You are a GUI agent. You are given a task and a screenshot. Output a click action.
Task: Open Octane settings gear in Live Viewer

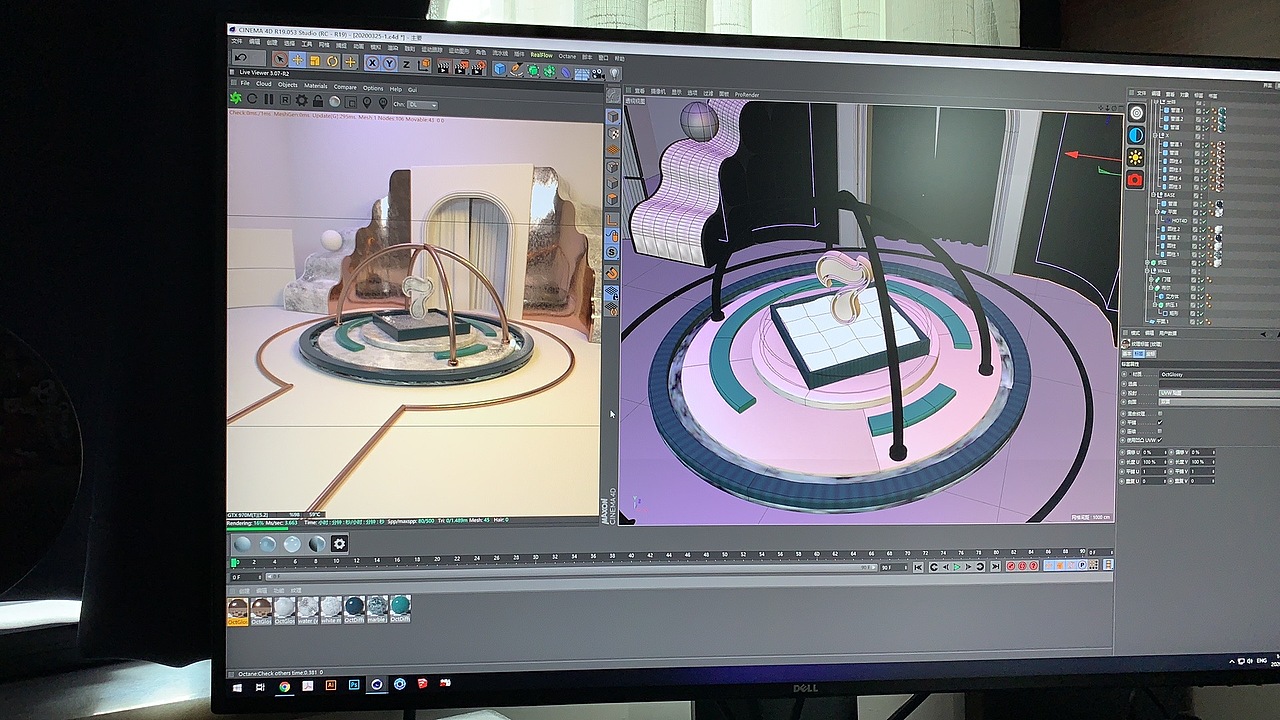tap(301, 100)
